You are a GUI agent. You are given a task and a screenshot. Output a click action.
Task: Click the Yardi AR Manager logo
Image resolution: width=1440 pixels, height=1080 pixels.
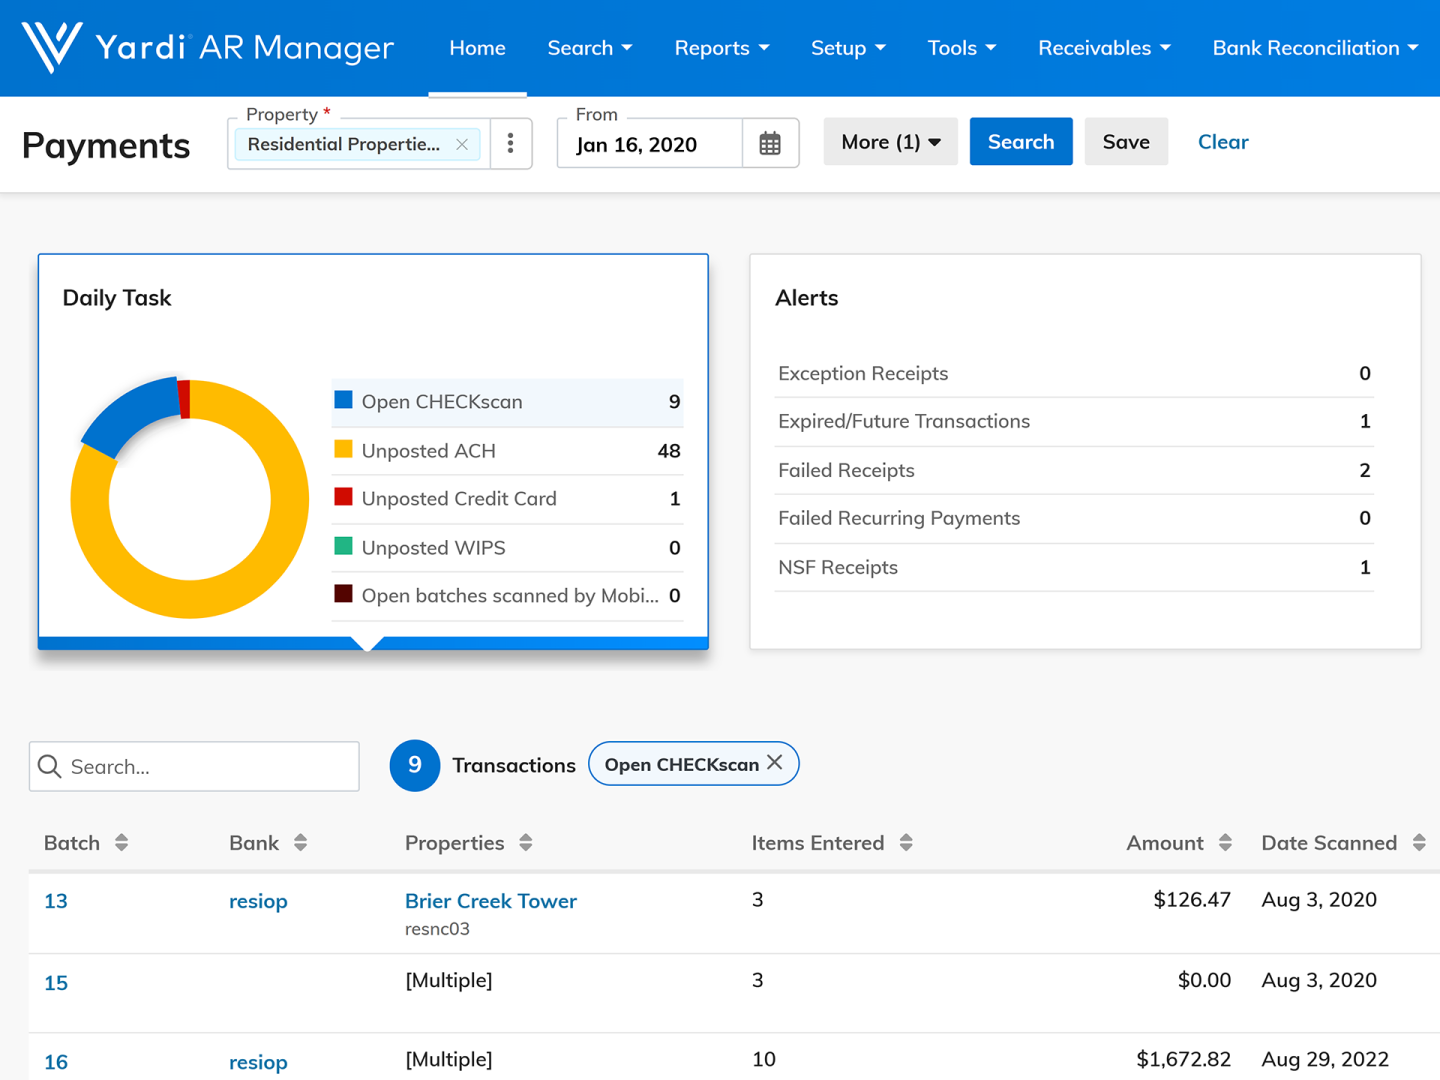coord(207,47)
